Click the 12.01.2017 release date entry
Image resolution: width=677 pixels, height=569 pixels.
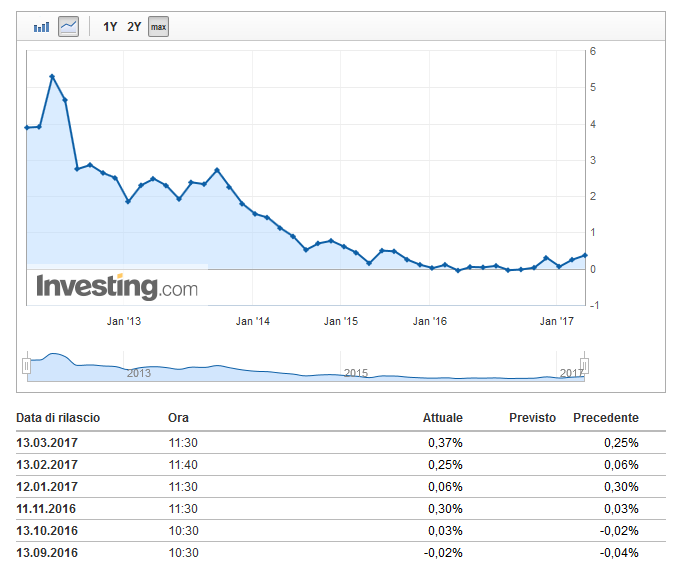tap(47, 487)
